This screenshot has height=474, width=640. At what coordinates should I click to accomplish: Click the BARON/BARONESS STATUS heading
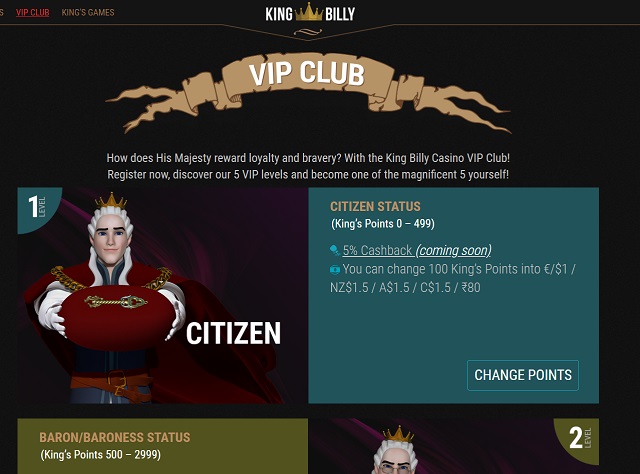click(115, 437)
